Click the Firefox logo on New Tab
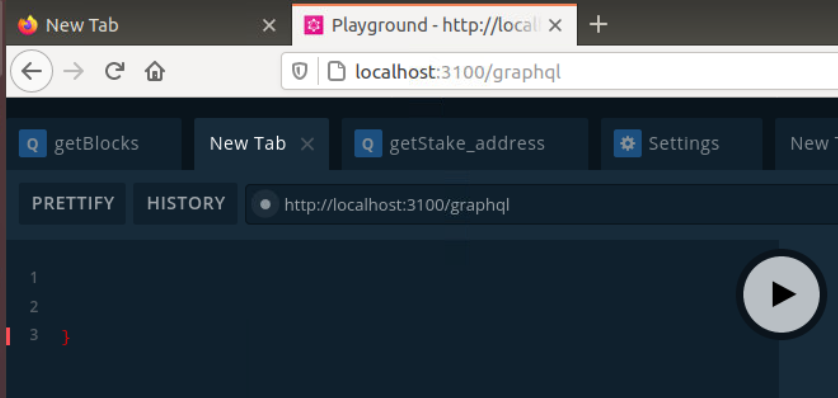Image resolution: width=838 pixels, height=398 pixels. [28, 25]
